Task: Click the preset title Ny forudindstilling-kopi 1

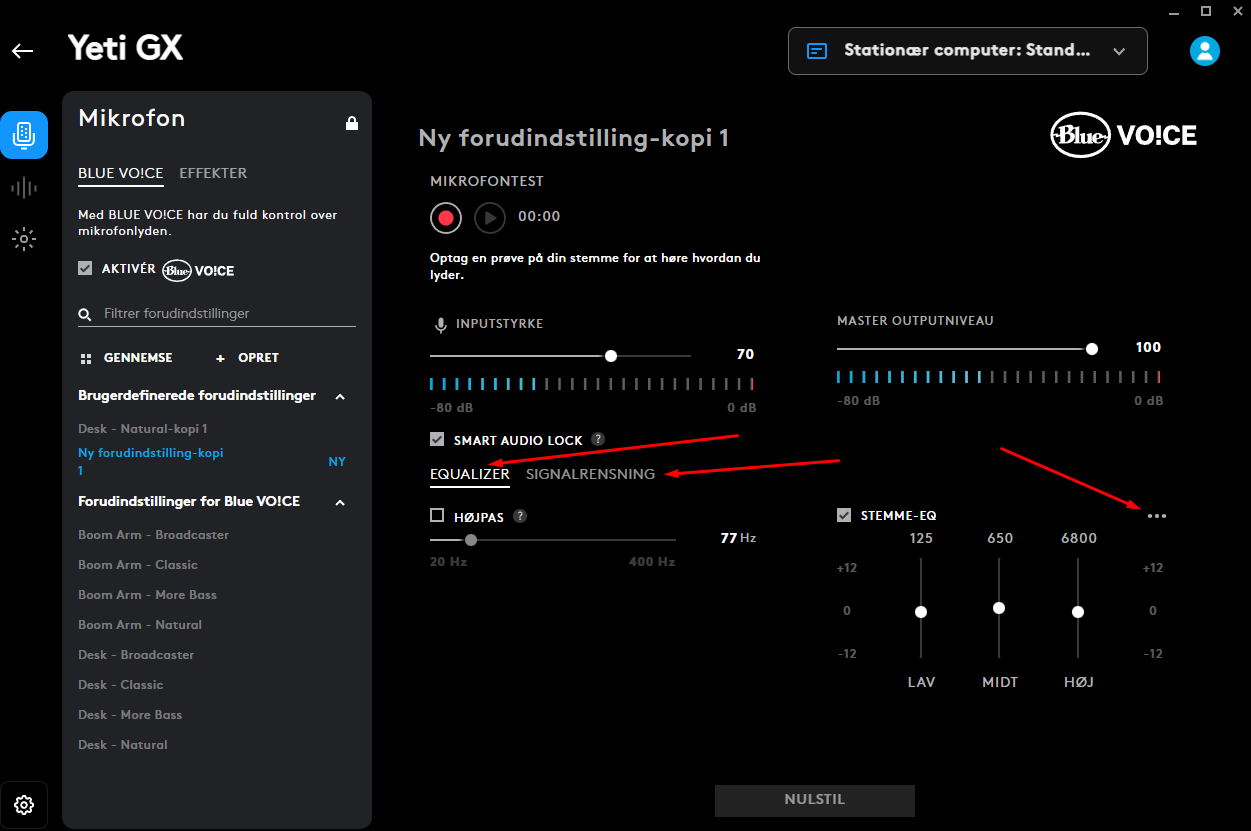Action: point(574,138)
